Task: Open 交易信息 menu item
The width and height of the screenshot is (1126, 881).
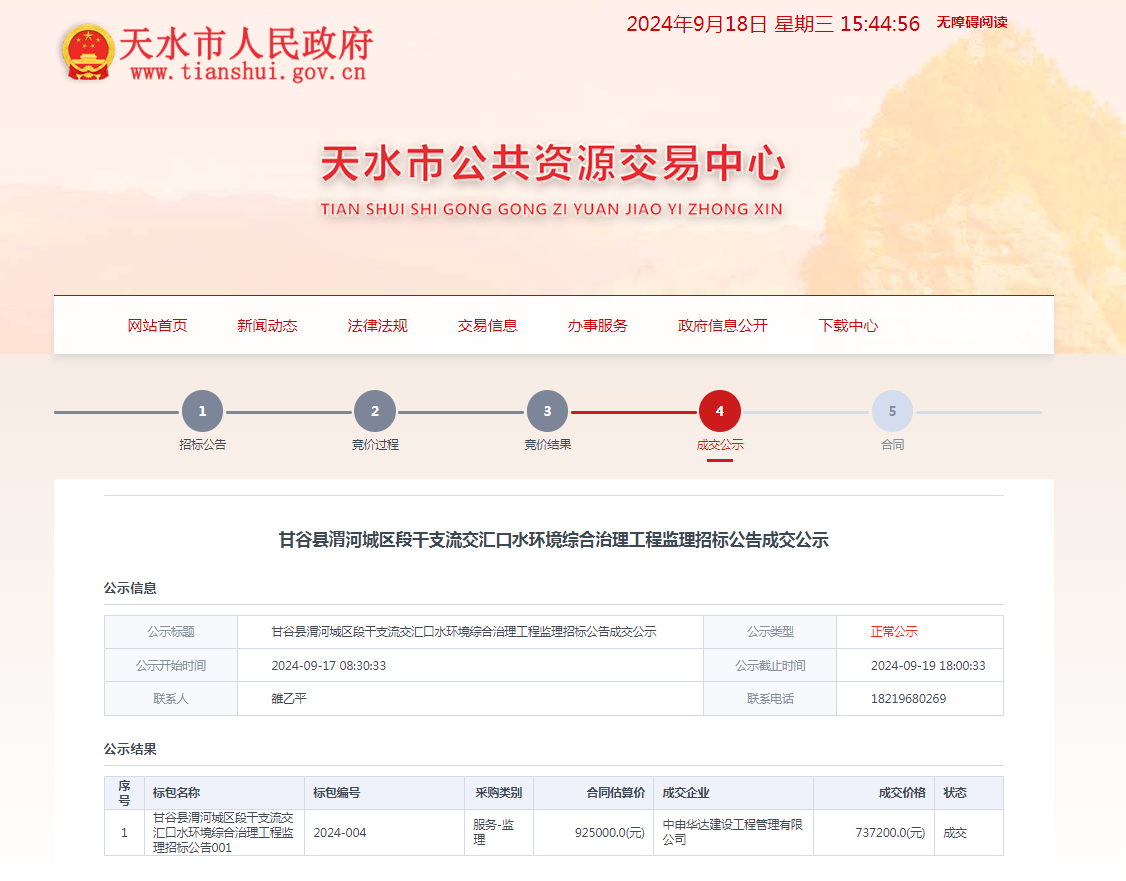Action: click(487, 325)
